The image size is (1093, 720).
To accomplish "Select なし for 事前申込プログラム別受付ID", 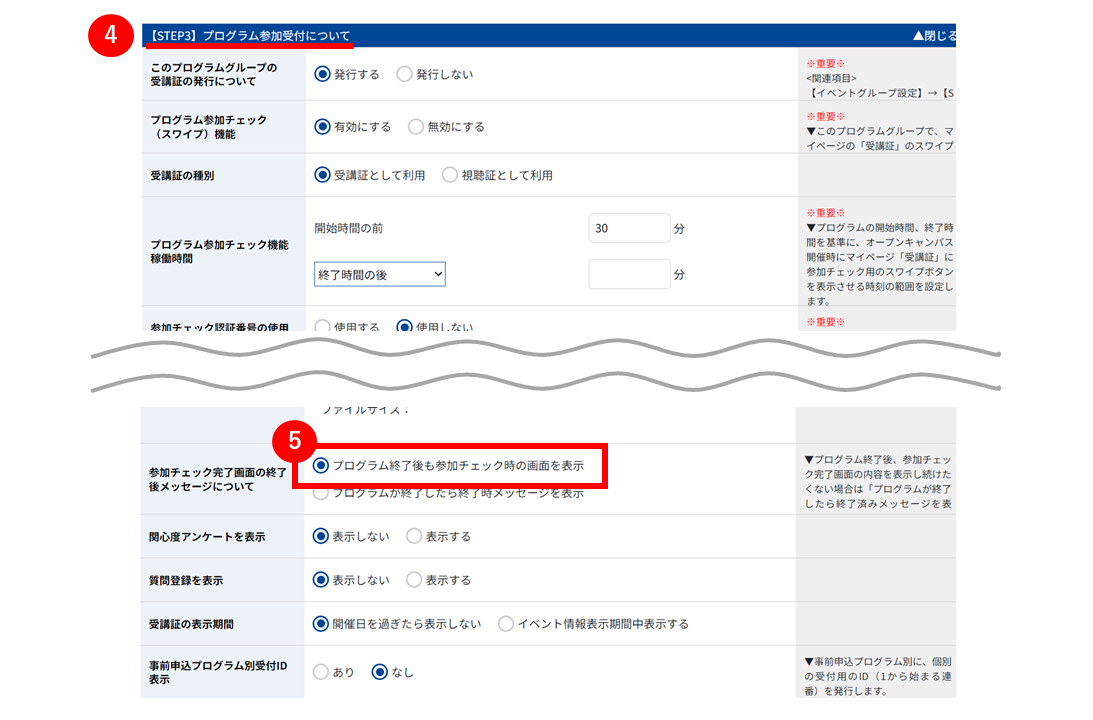I will pos(380,672).
